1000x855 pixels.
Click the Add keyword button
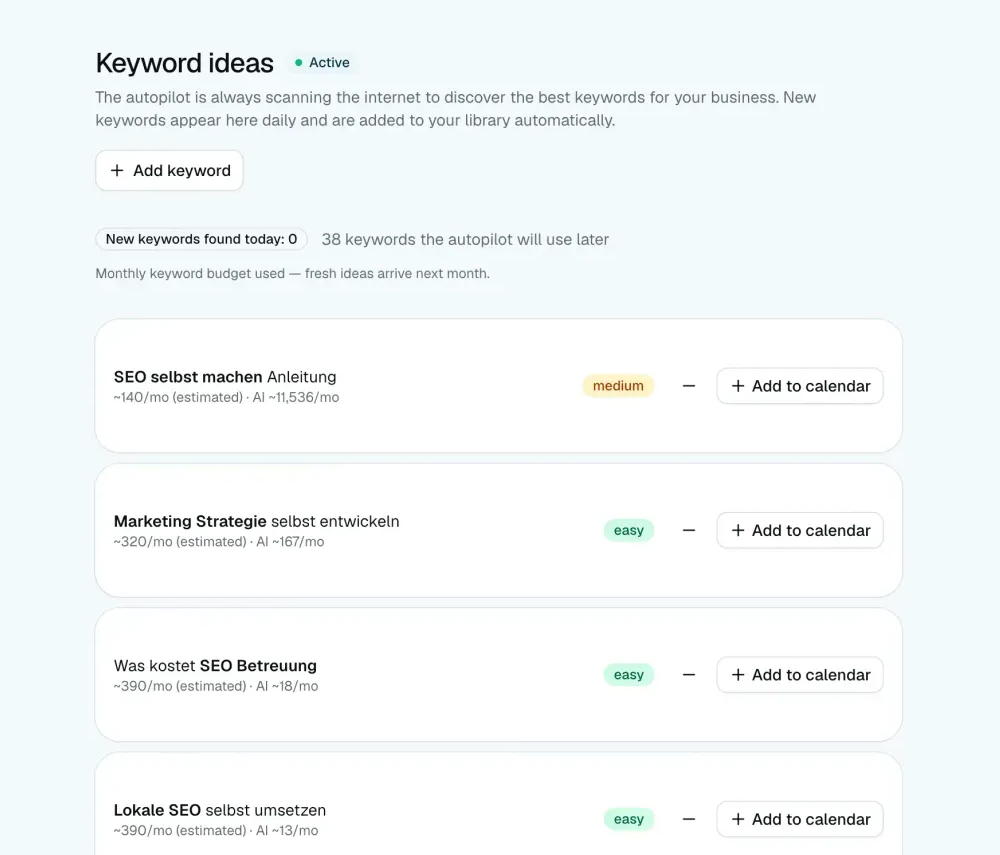click(169, 170)
